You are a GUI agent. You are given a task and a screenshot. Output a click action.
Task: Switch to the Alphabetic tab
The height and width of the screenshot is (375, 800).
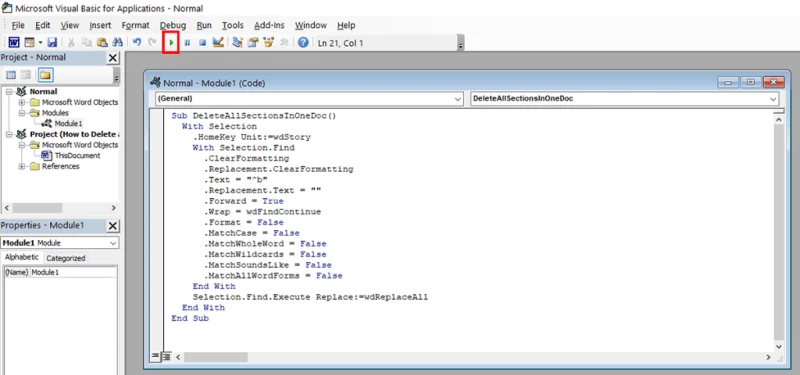(21, 258)
